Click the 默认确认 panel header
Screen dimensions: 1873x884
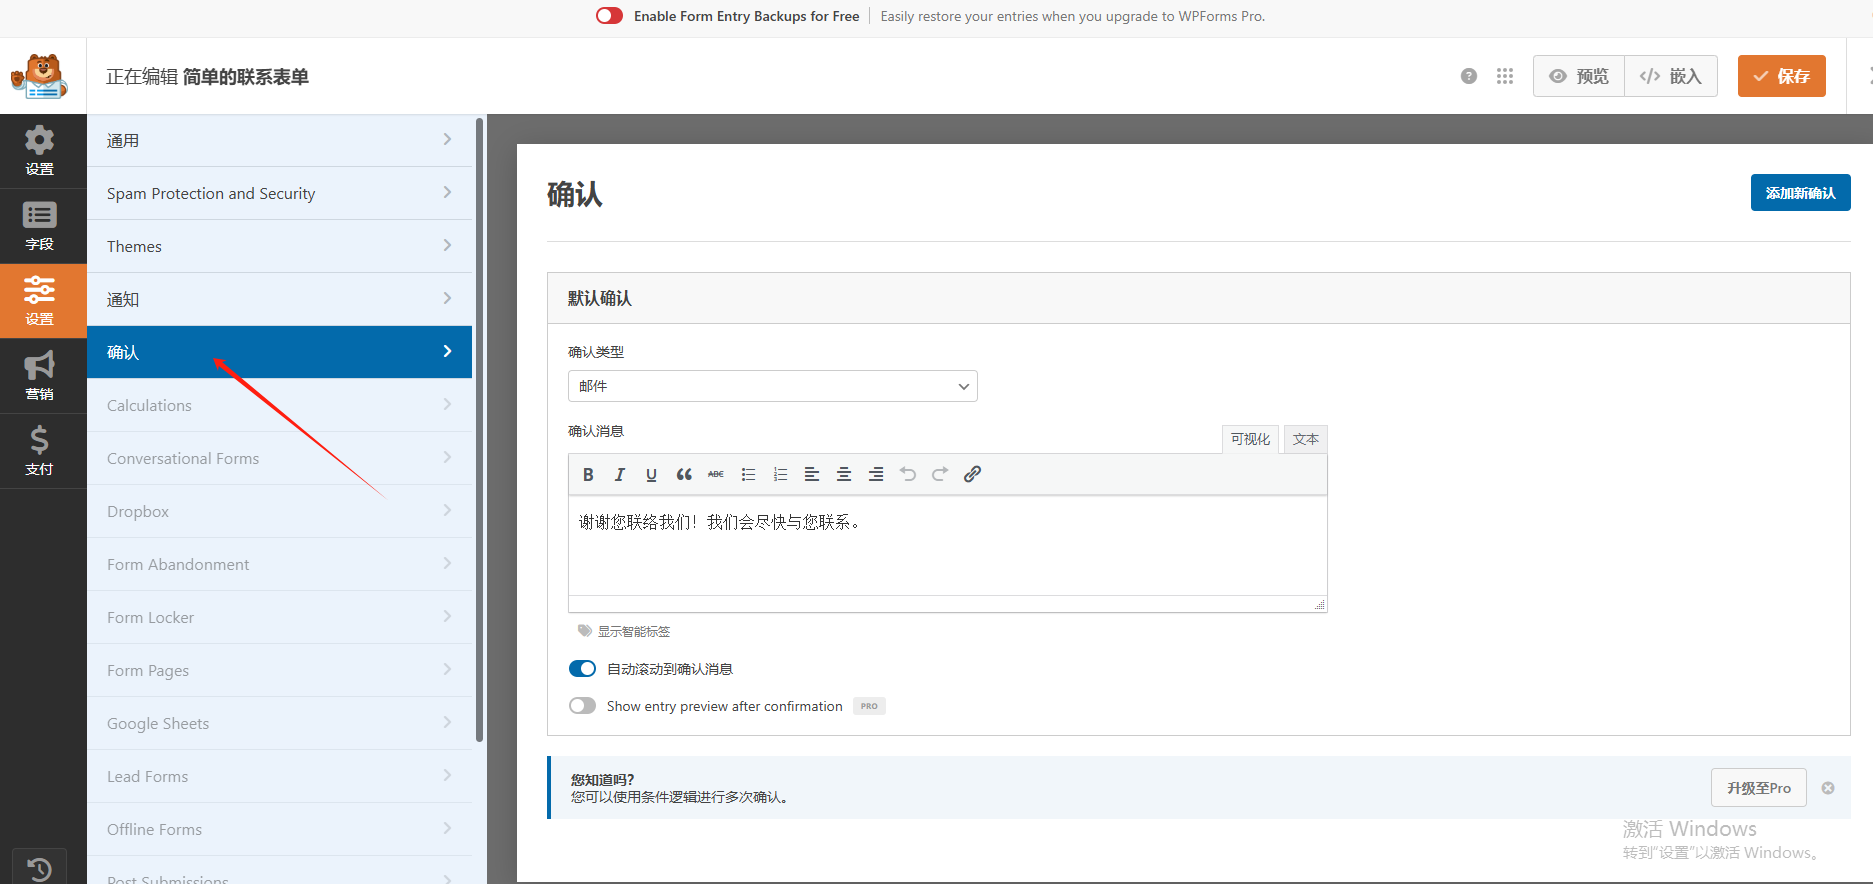coord(1198,298)
